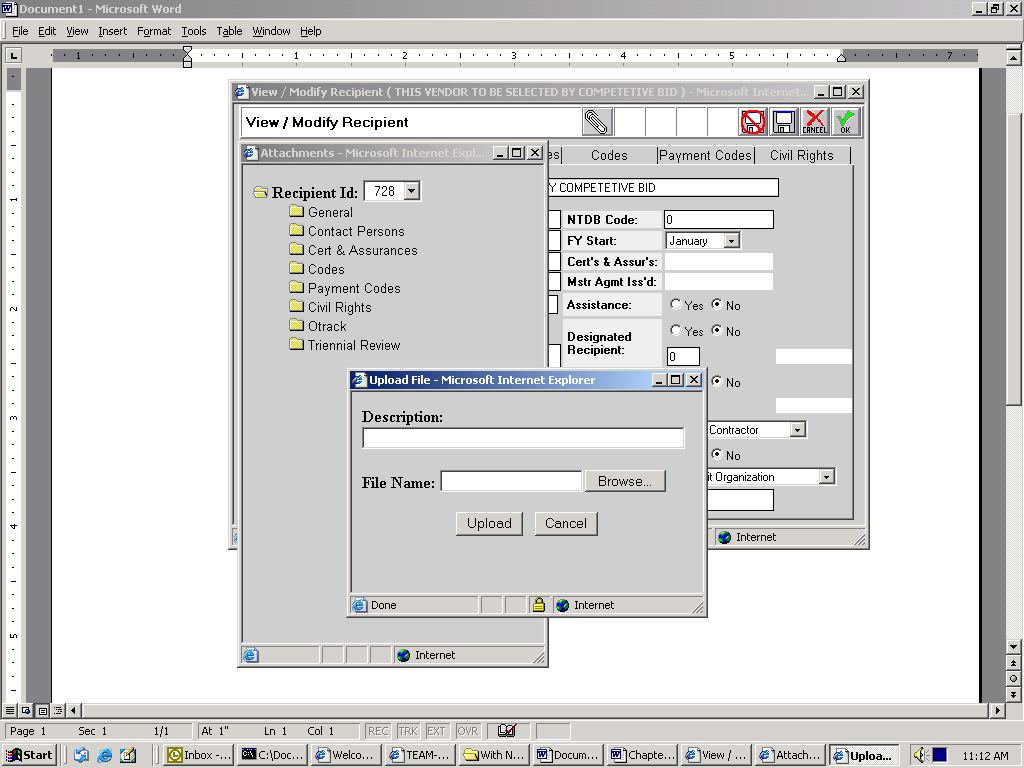Viewport: 1024px width, 768px height.
Task: Click Cancel in the Upload File dialog
Action: (566, 523)
